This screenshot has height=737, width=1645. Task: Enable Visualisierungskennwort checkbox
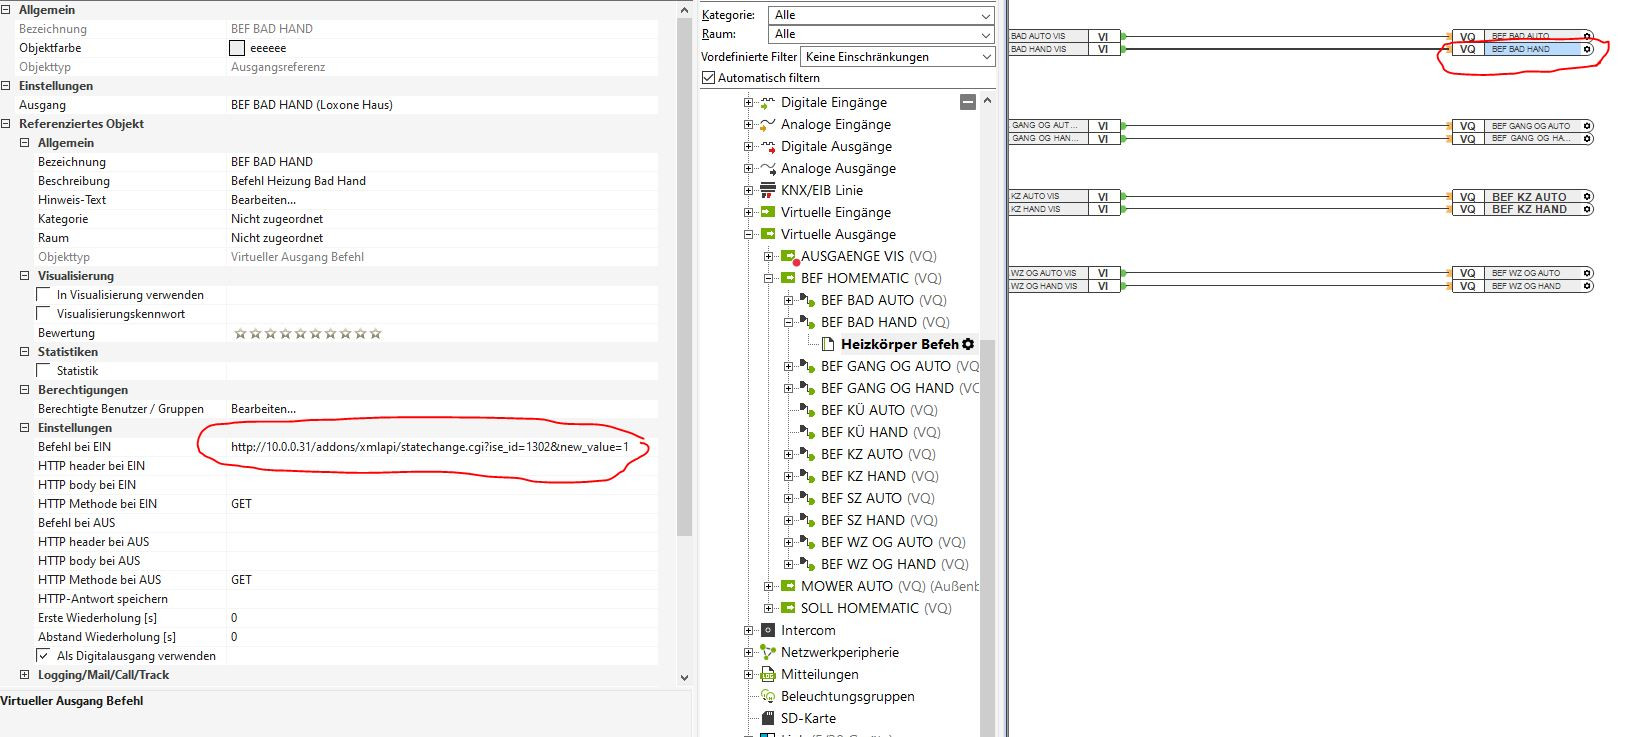pyautogui.click(x=43, y=314)
